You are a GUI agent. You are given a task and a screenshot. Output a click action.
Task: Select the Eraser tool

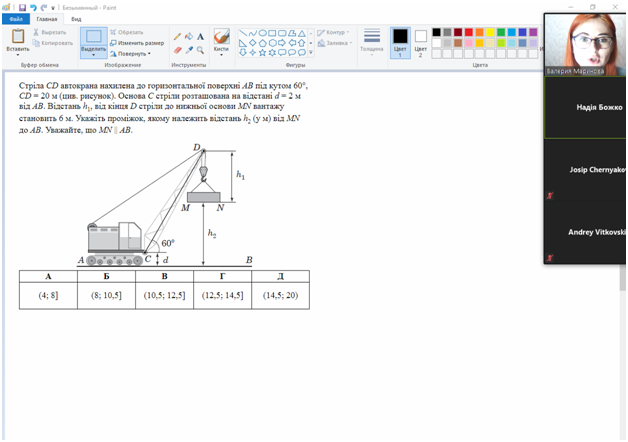(177, 50)
